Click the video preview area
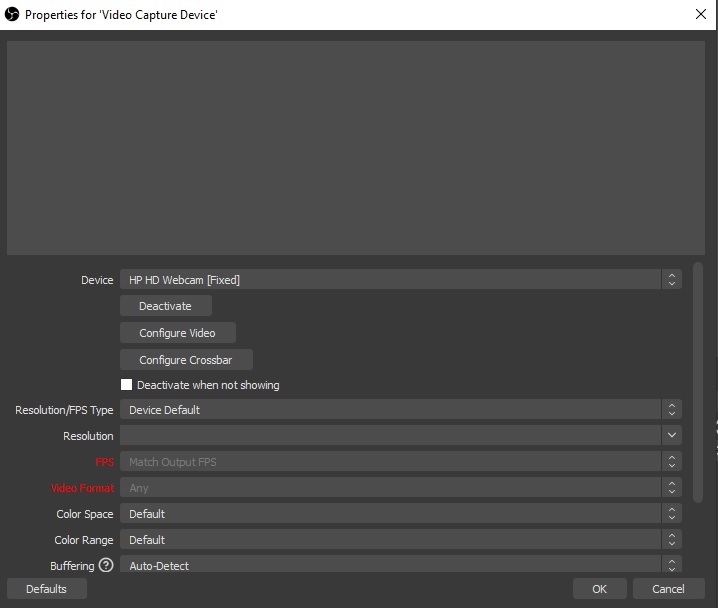 click(x=356, y=148)
